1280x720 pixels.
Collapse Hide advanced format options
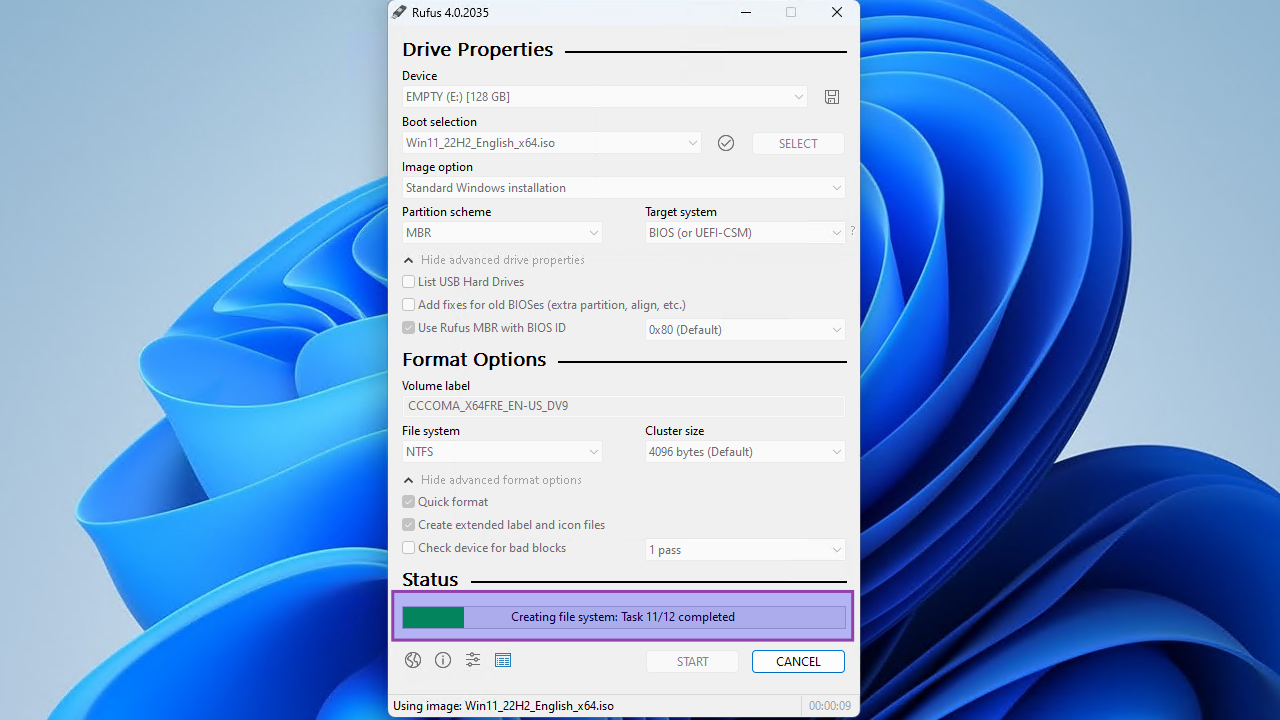(492, 480)
